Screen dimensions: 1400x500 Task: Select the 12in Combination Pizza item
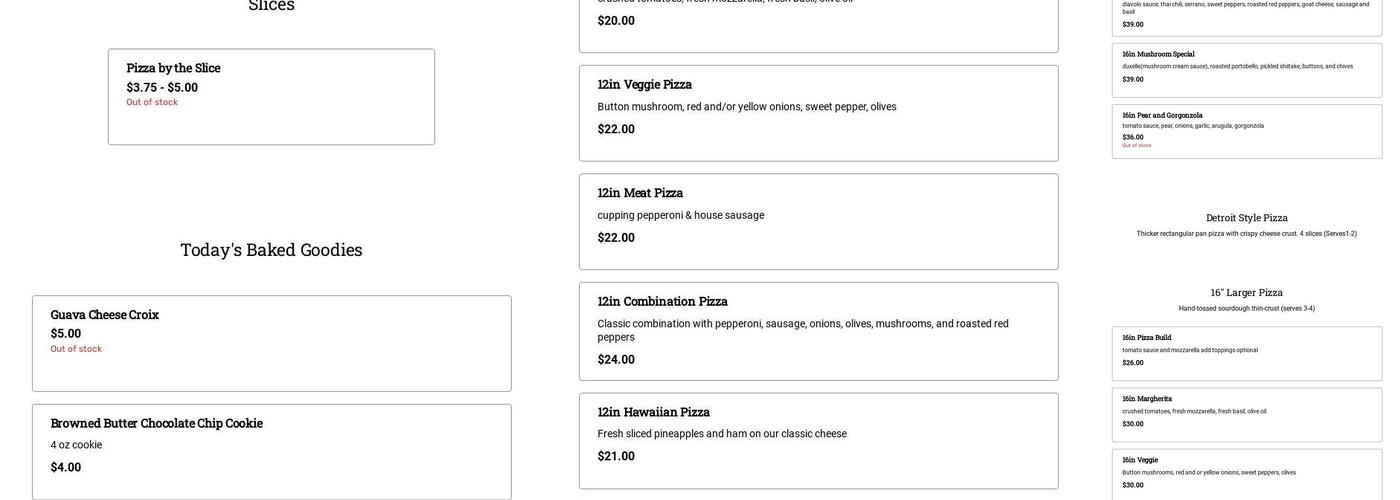click(x=818, y=331)
